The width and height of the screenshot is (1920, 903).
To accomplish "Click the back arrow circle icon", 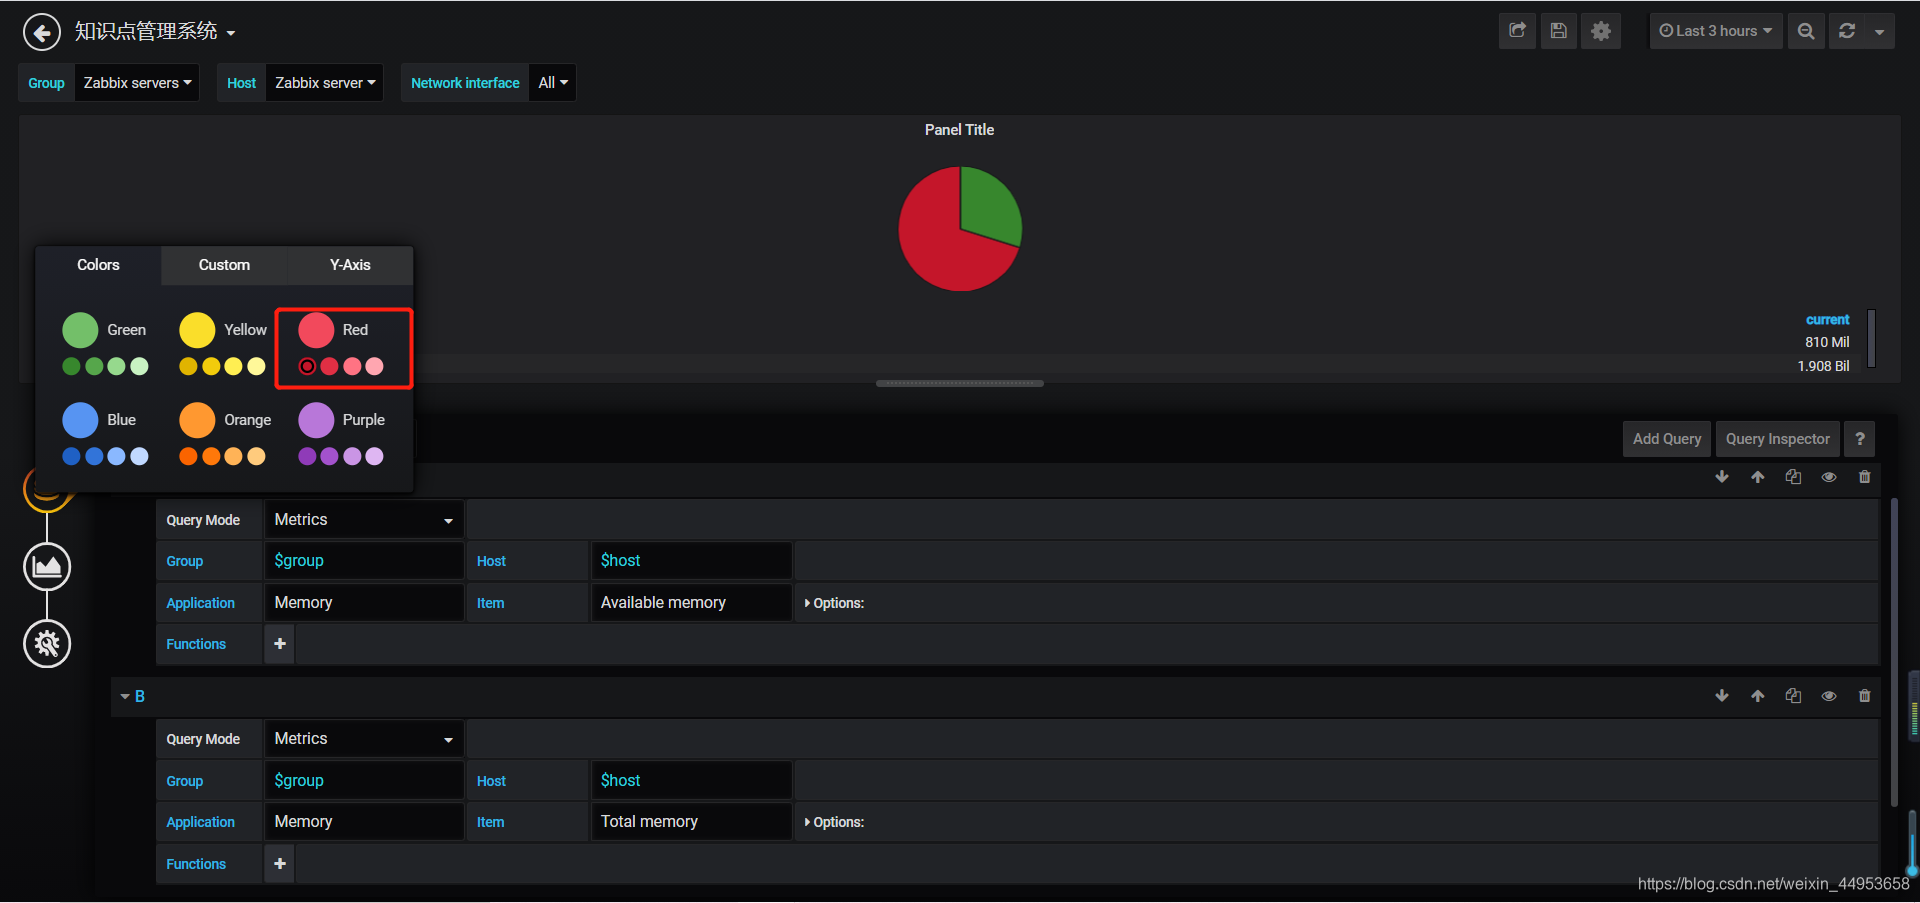I will click(41, 32).
